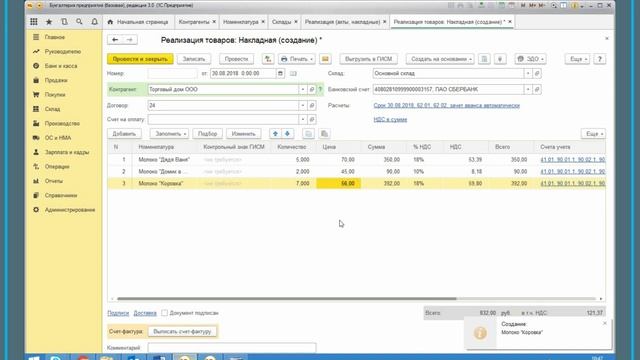Click the Провести button

coord(236,59)
